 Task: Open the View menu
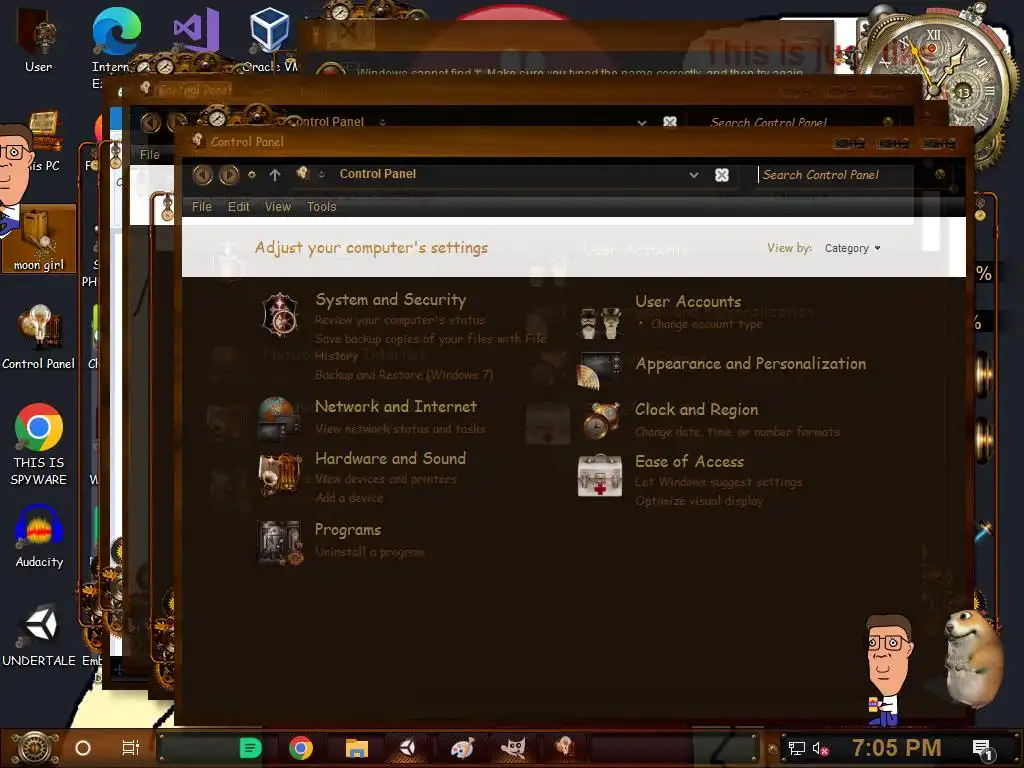(278, 206)
